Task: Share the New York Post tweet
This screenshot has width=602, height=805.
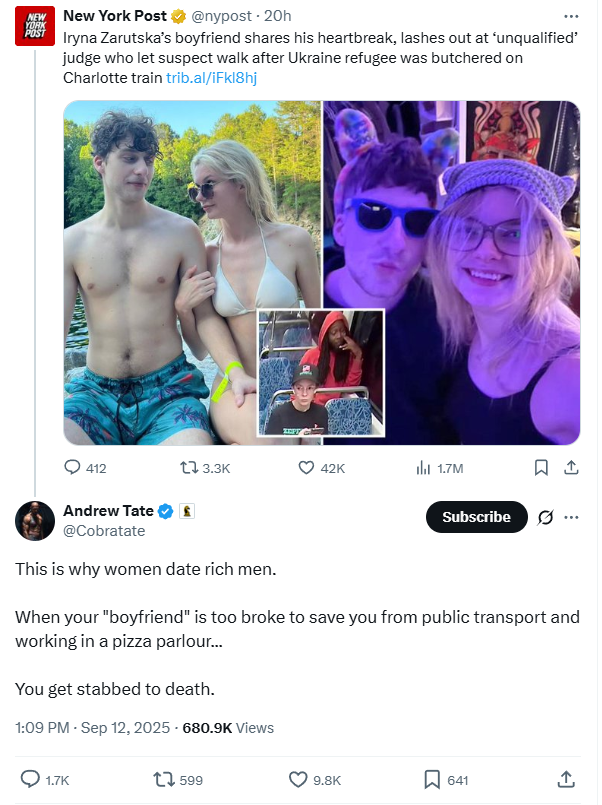Action: click(x=571, y=468)
